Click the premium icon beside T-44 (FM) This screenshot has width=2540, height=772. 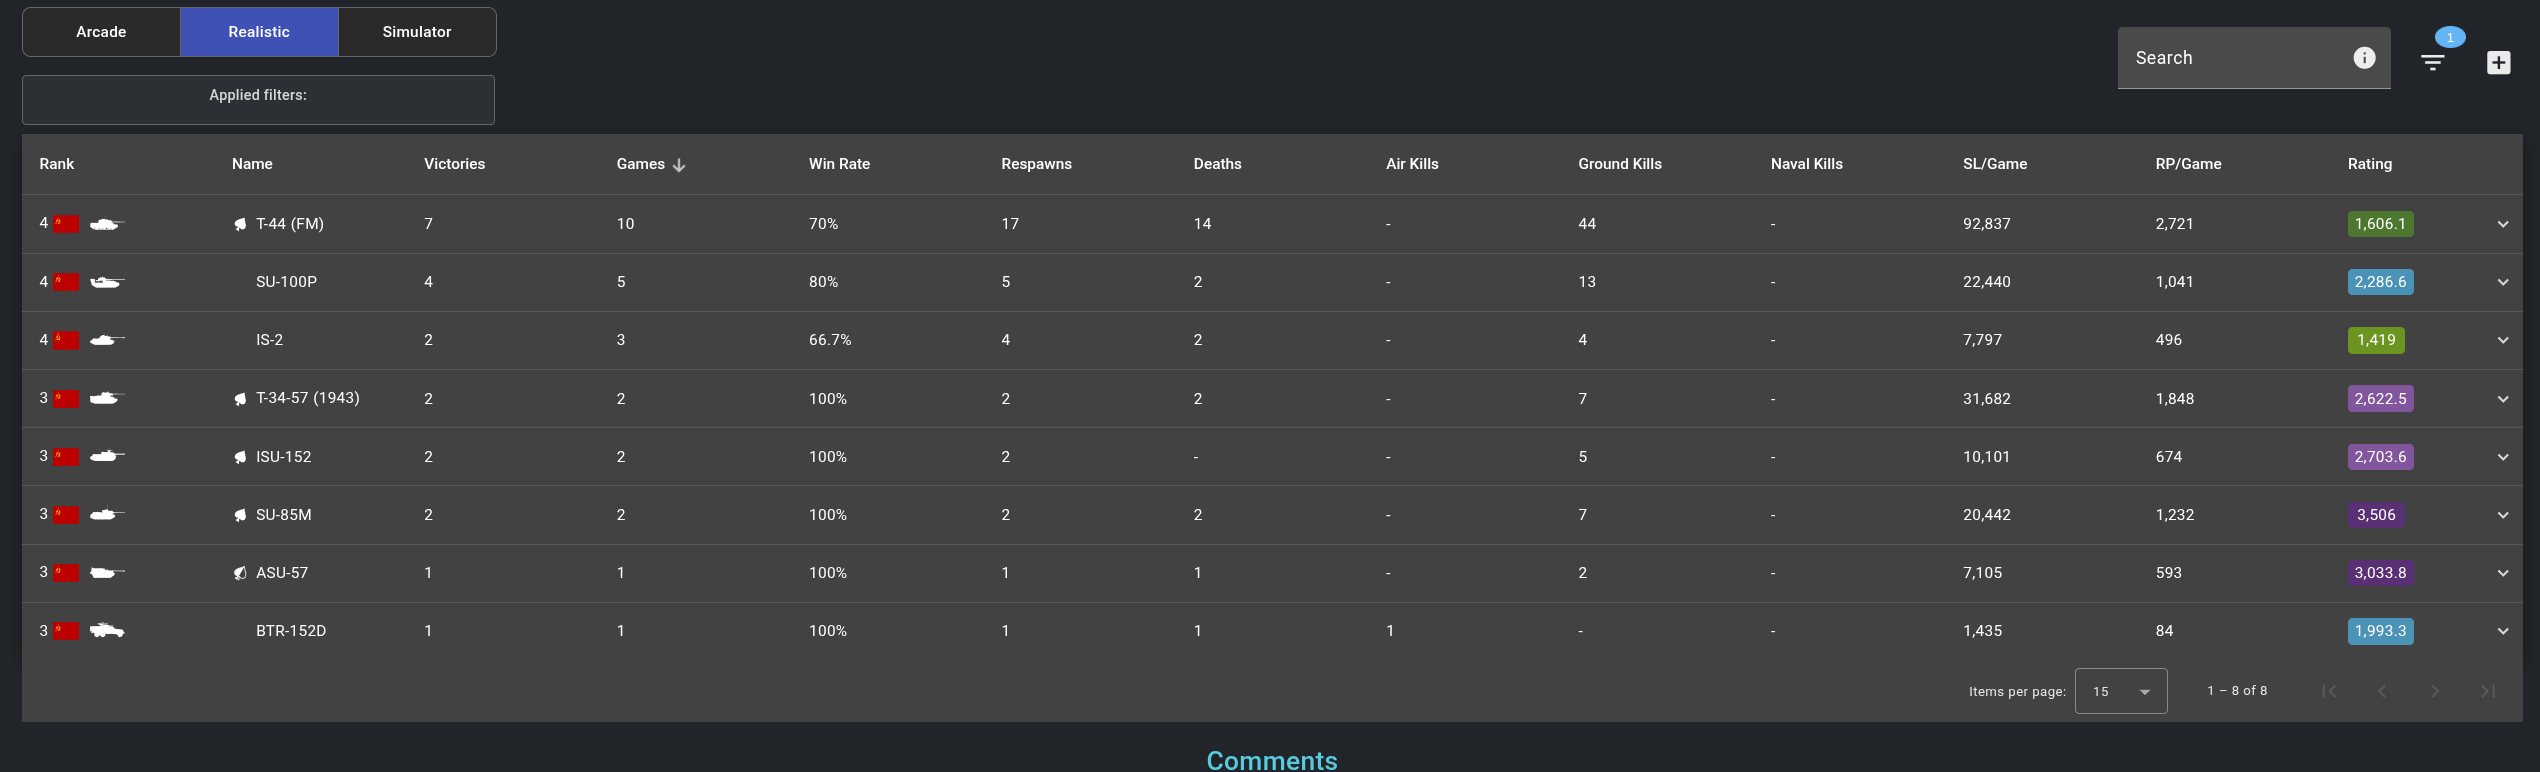coord(240,224)
